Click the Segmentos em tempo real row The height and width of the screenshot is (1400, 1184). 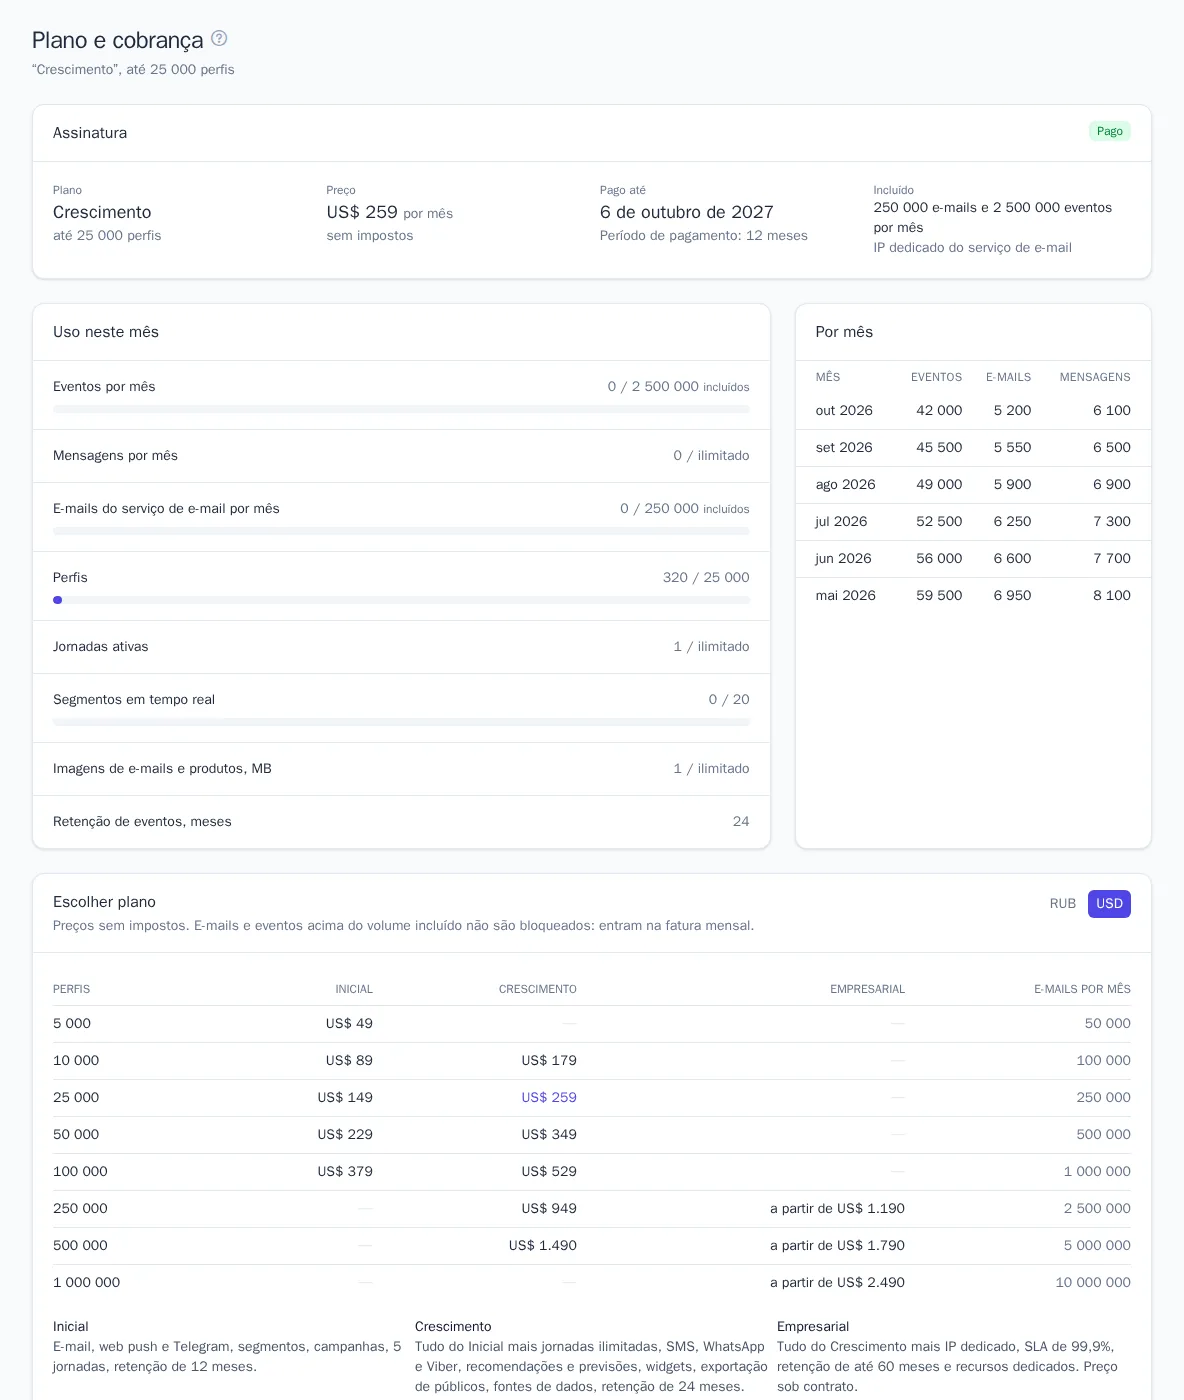click(x=401, y=708)
